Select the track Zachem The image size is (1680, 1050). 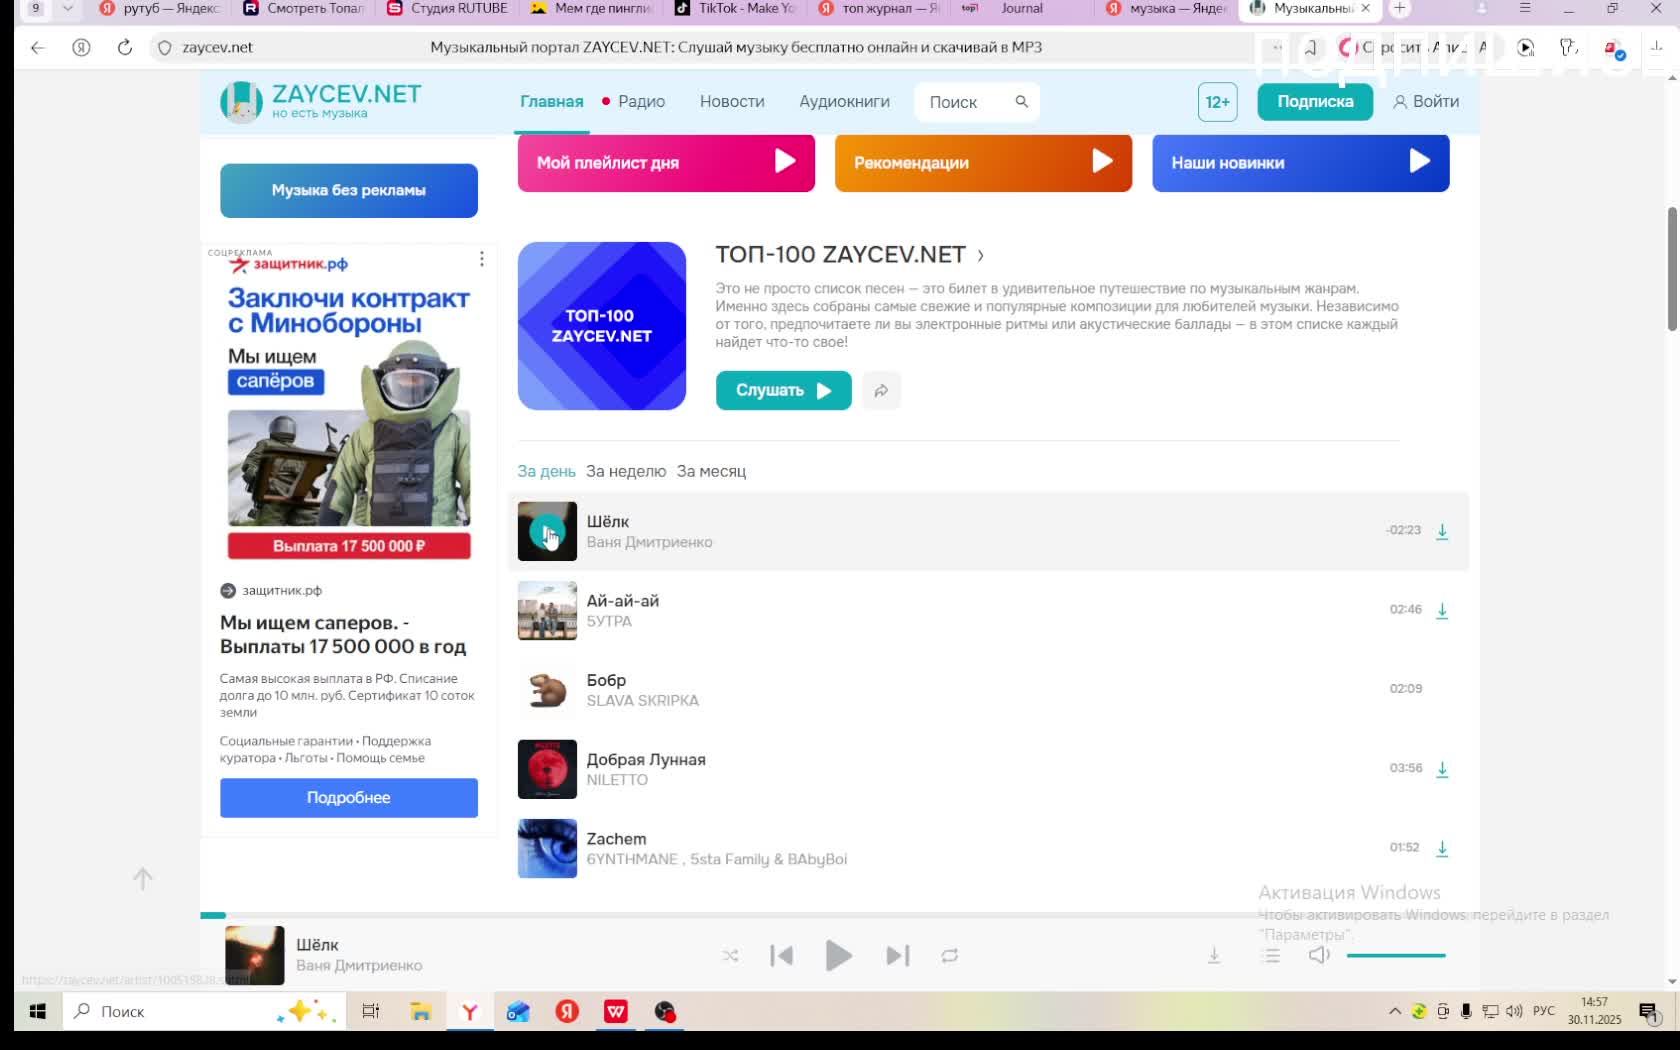point(616,839)
